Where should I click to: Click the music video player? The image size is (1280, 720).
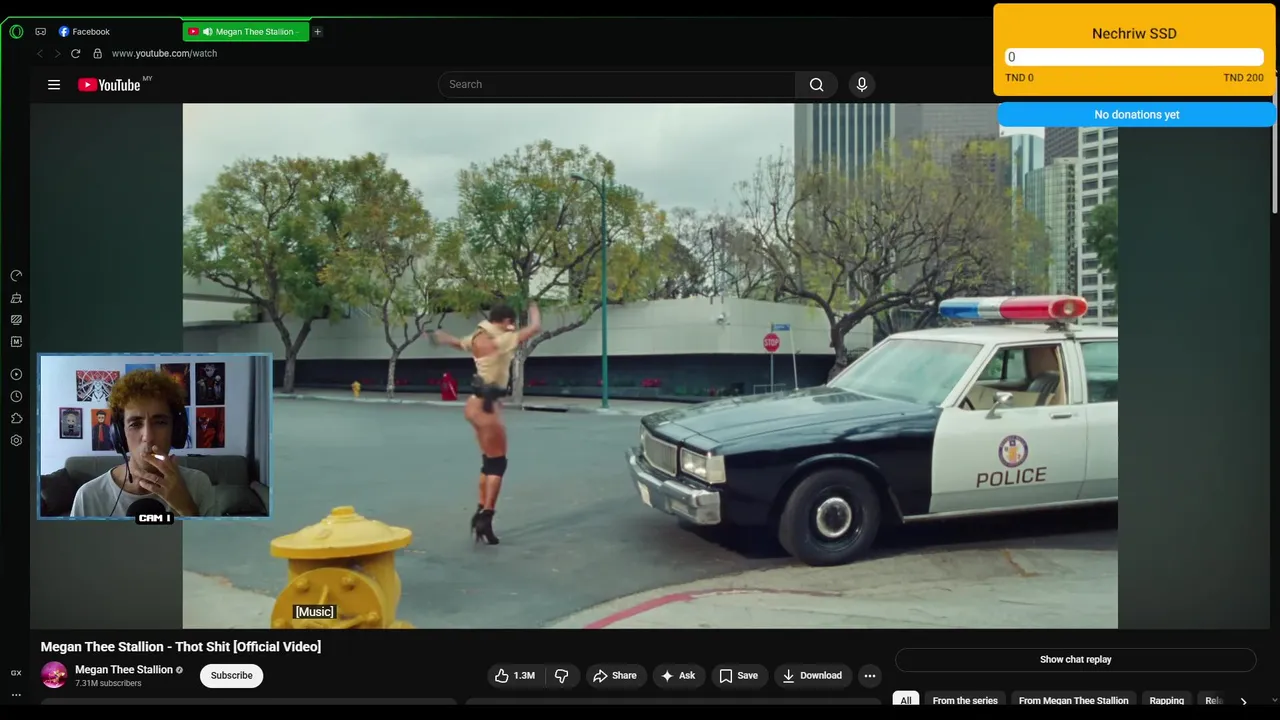pos(650,366)
